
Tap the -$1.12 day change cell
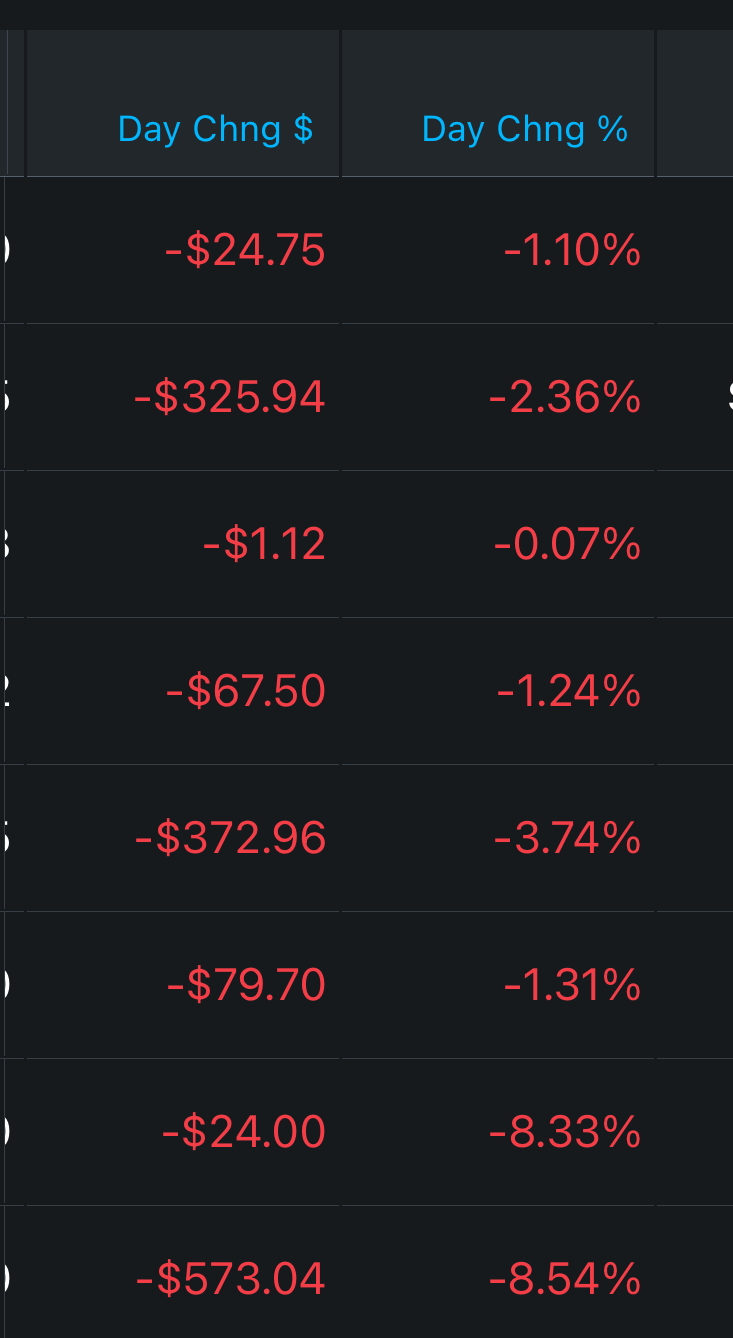(264, 544)
